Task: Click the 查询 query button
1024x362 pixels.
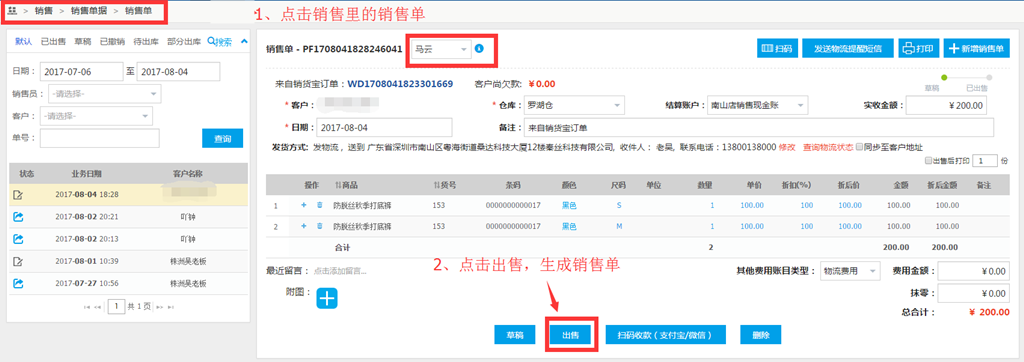Action: (x=222, y=139)
